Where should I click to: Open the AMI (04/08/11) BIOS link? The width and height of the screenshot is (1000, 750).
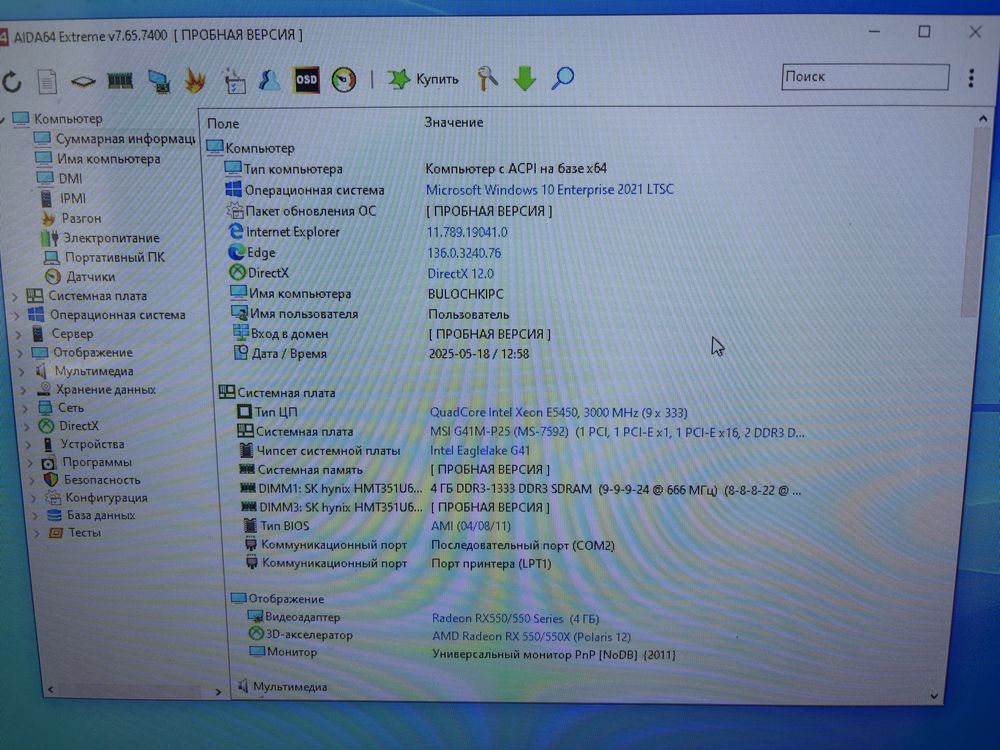click(471, 526)
